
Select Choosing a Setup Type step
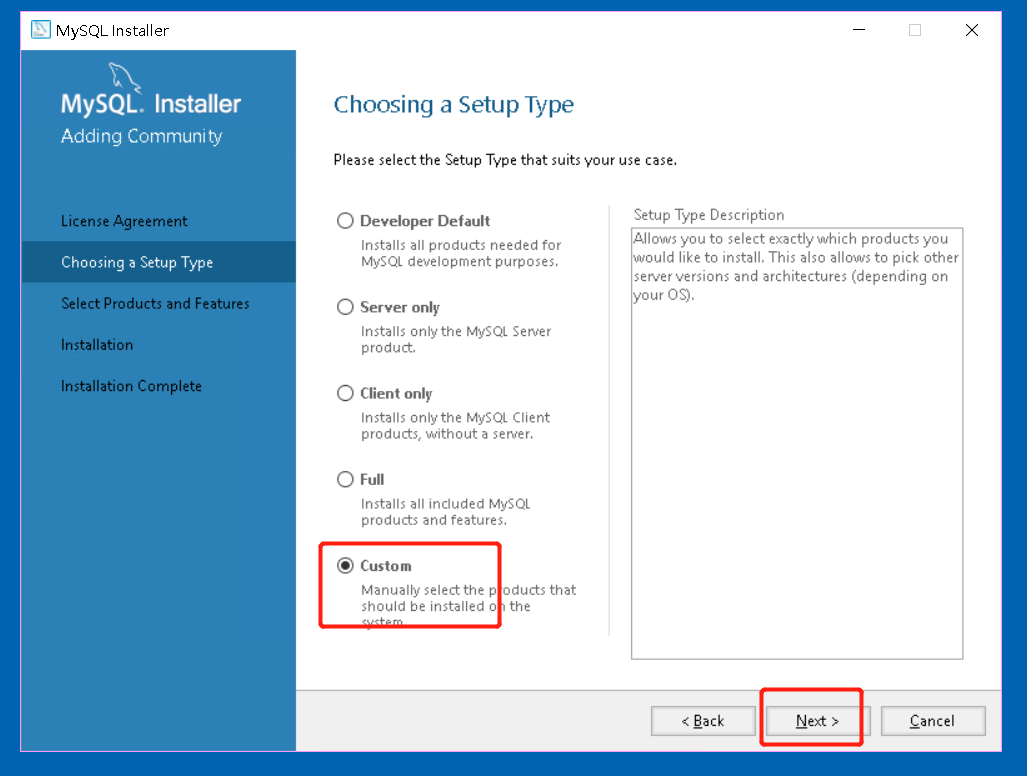[159, 262]
